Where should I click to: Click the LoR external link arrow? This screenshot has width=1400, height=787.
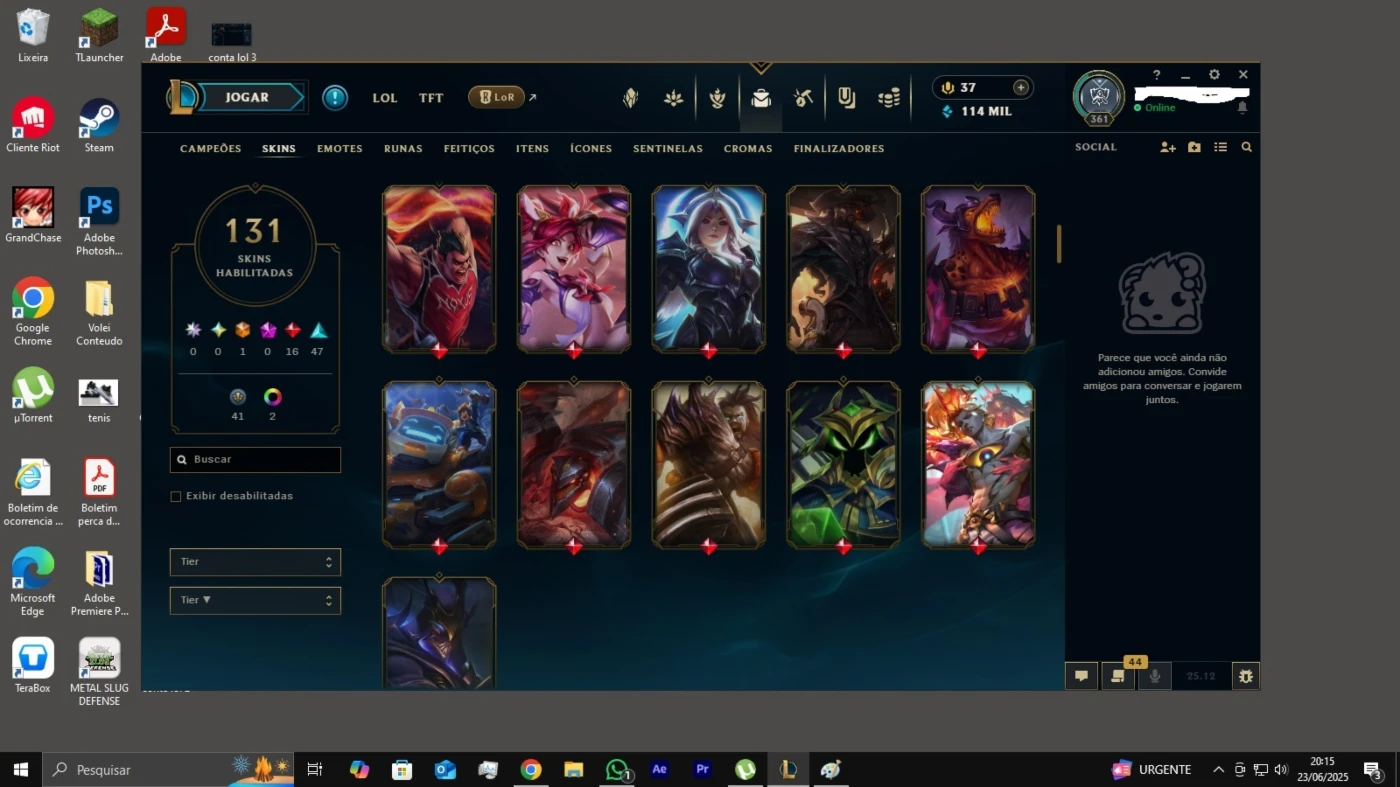click(x=532, y=97)
